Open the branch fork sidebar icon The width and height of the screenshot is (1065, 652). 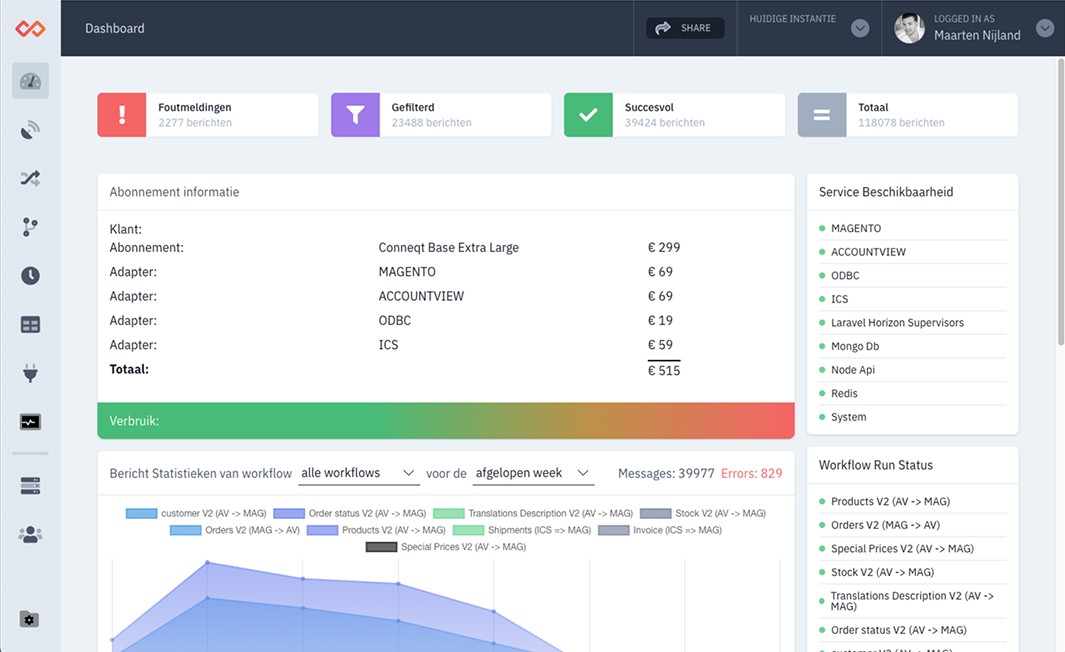pyautogui.click(x=30, y=227)
